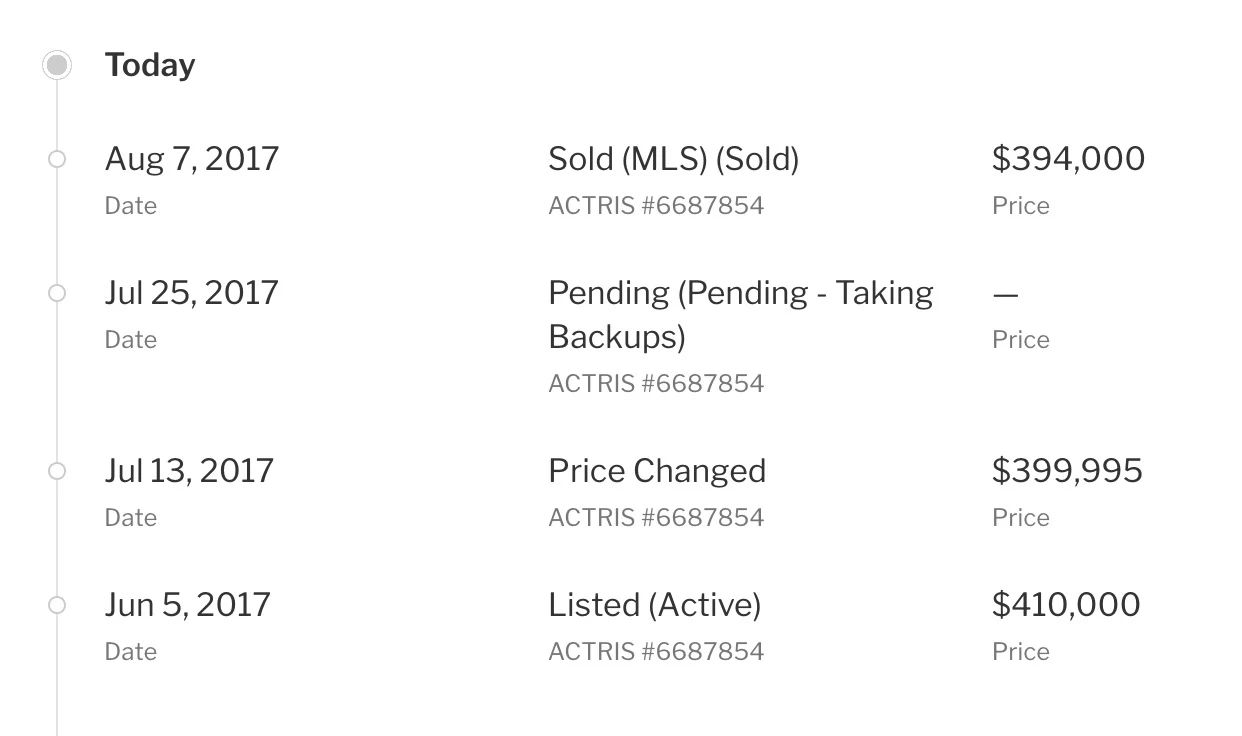Screen dimensions: 1242x736
Task: Select the Jul 25, 2017 date
Action: point(192,293)
